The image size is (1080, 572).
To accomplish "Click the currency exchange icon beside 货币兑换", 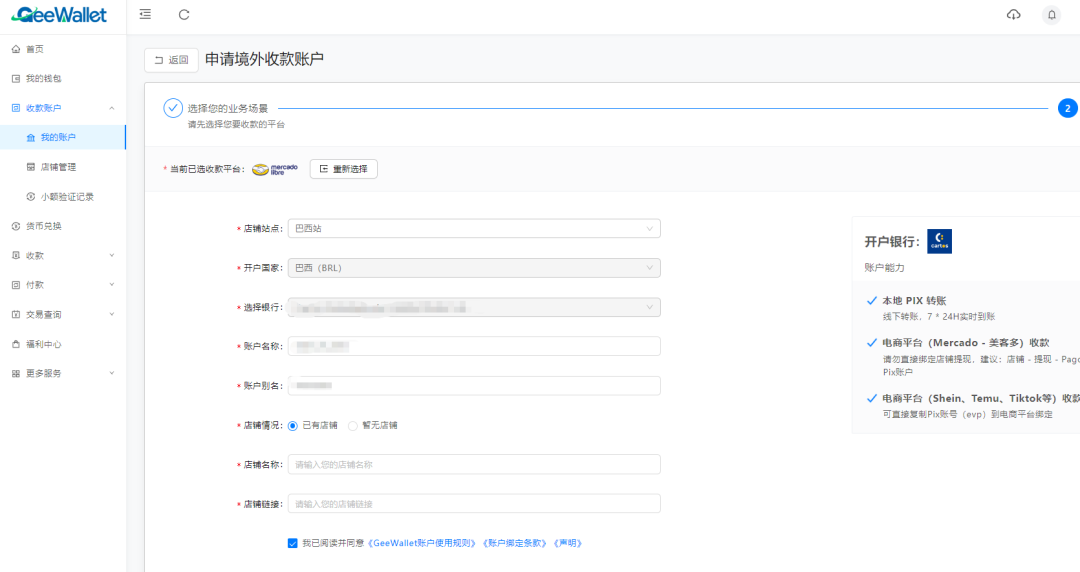I will click(x=16, y=226).
